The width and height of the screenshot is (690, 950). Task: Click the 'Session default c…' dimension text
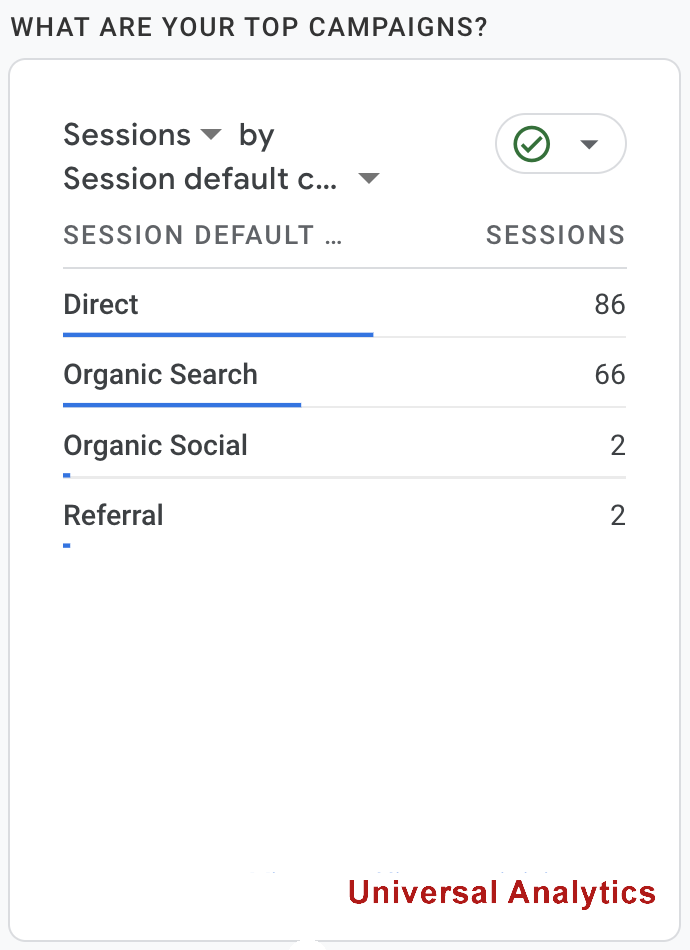pos(200,179)
